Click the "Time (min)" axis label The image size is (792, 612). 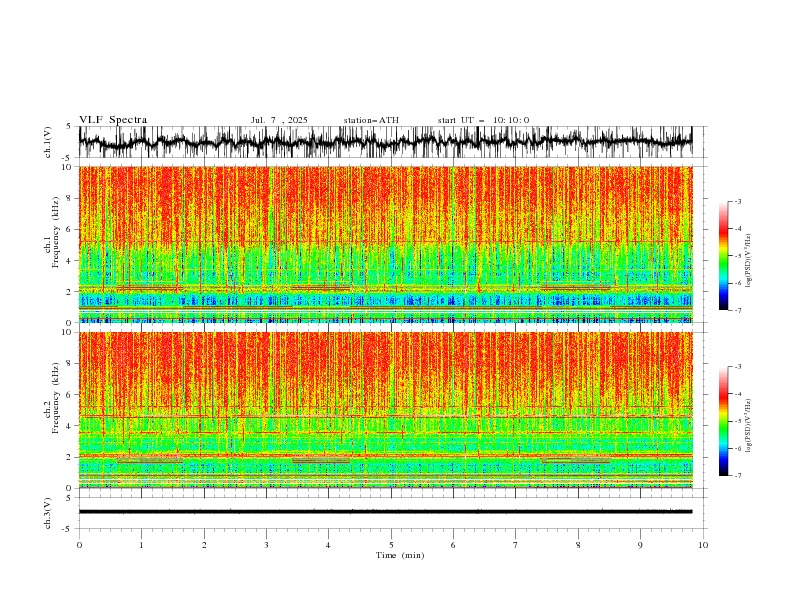400,555
